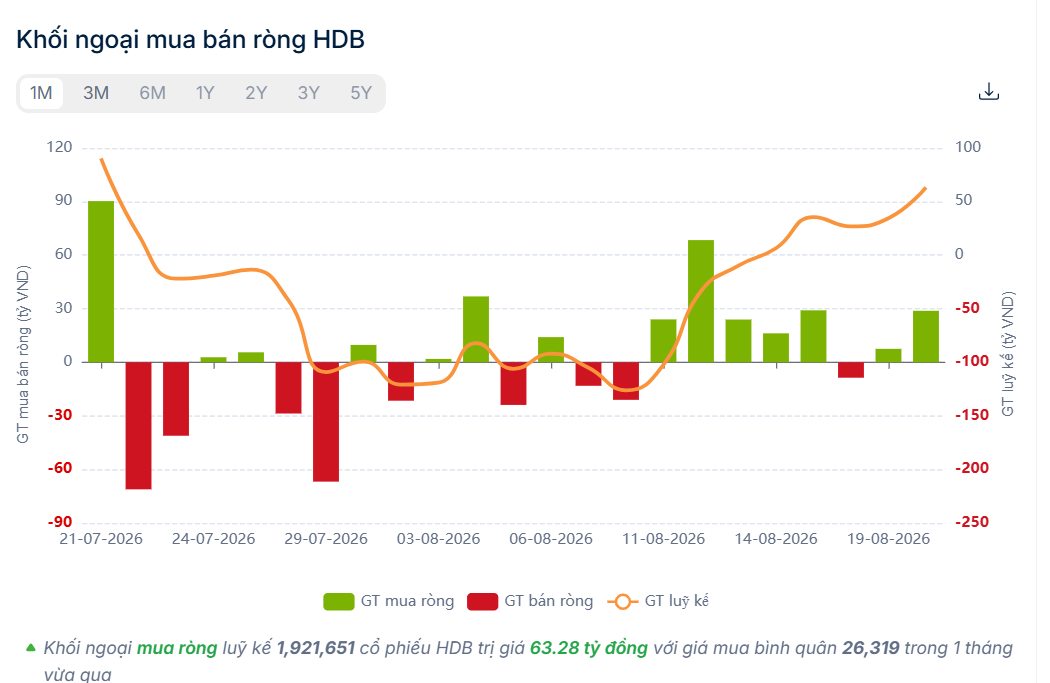Image resolution: width=1050 pixels, height=683 pixels.
Task: Click the deep red bar after 29-07-2026
Action: pyautogui.click(x=326, y=422)
